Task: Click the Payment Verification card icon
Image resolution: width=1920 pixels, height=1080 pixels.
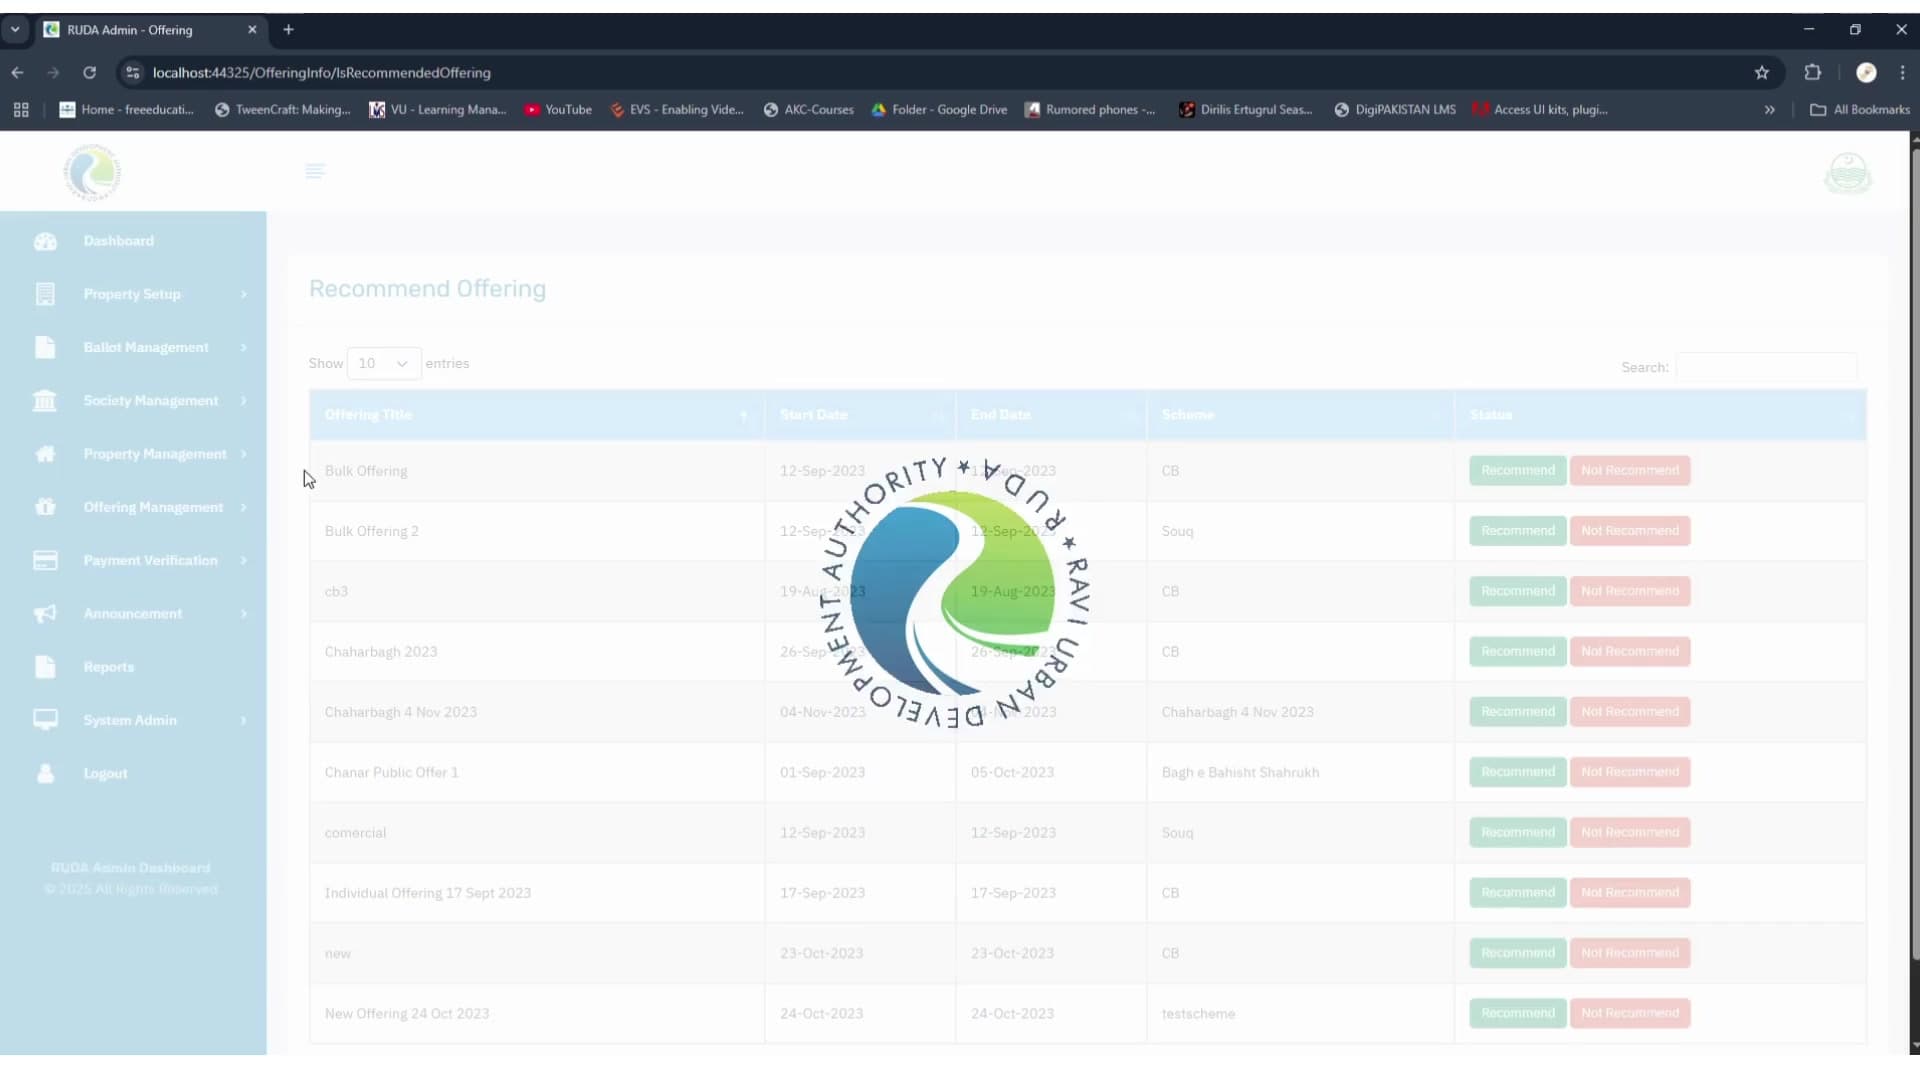Action: point(45,560)
